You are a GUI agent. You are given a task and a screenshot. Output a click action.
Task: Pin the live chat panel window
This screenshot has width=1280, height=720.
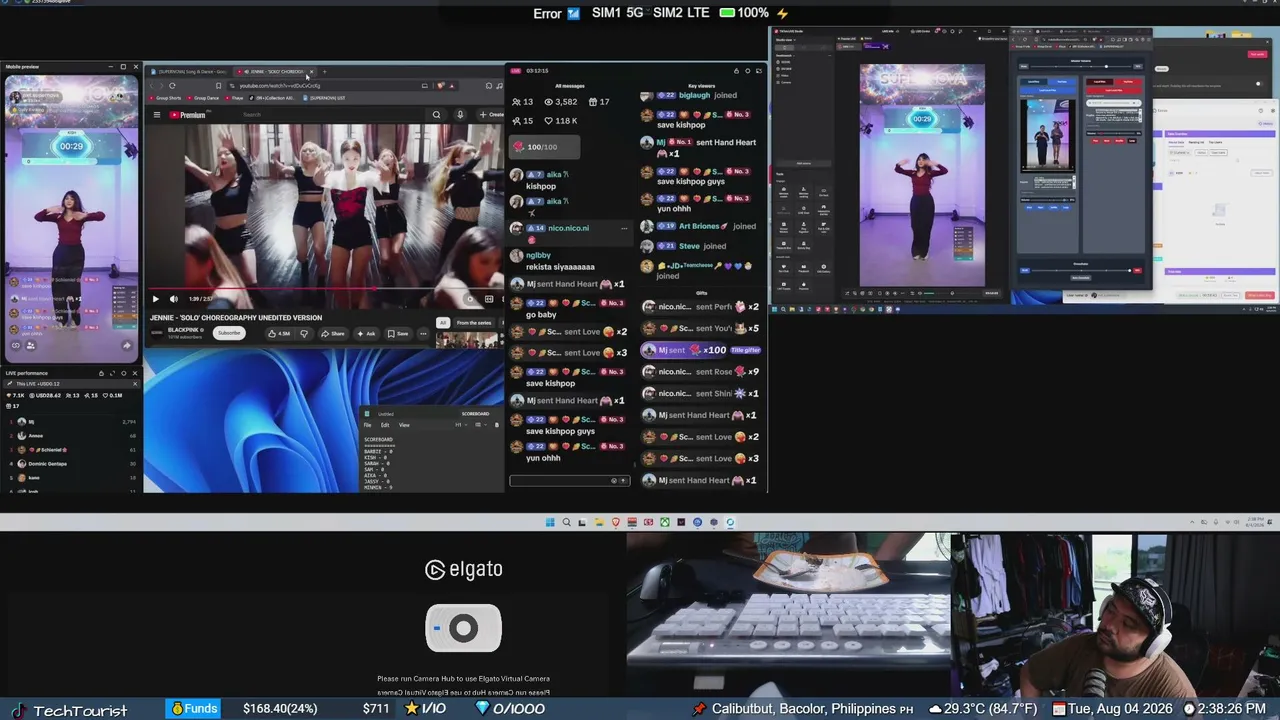[x=736, y=71]
